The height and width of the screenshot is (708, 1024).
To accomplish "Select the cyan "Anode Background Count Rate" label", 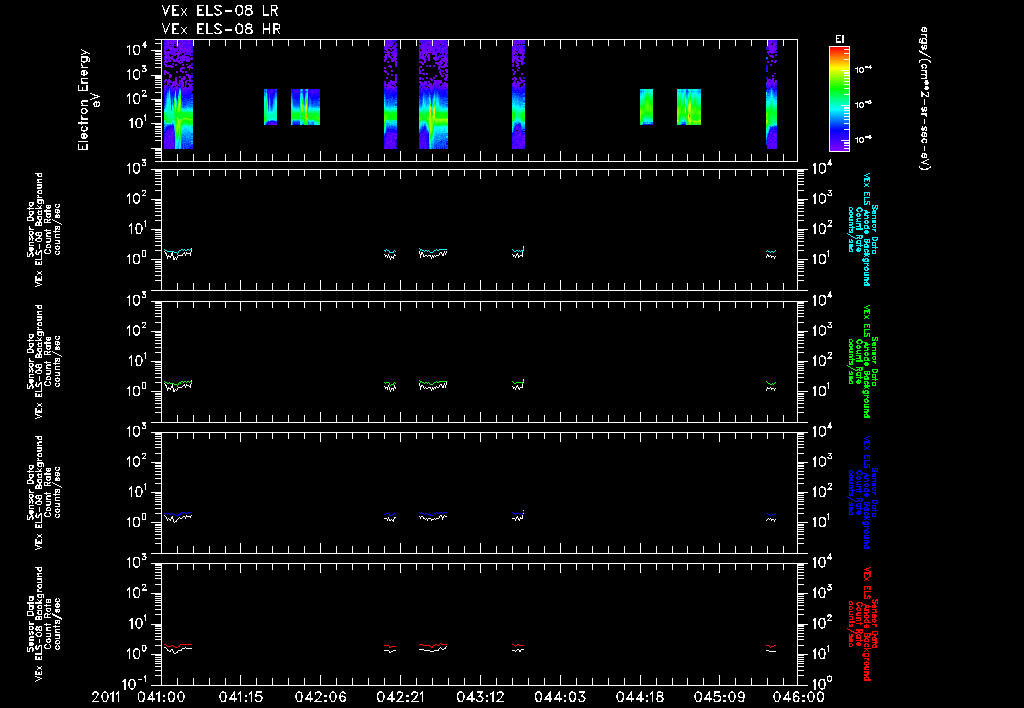I will (863, 230).
